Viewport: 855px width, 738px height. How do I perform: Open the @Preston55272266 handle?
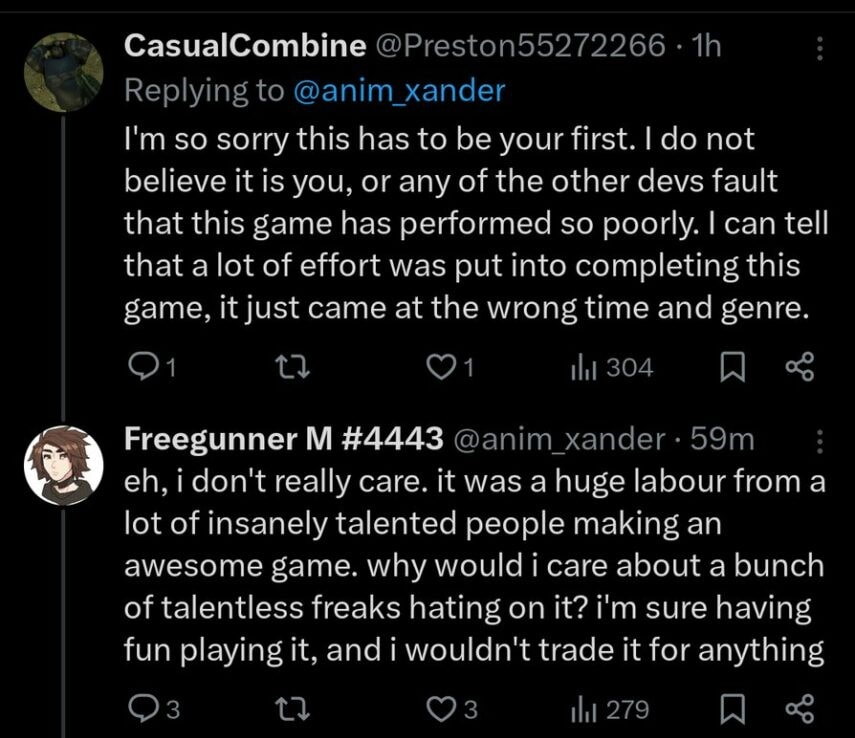pyautogui.click(x=519, y=46)
